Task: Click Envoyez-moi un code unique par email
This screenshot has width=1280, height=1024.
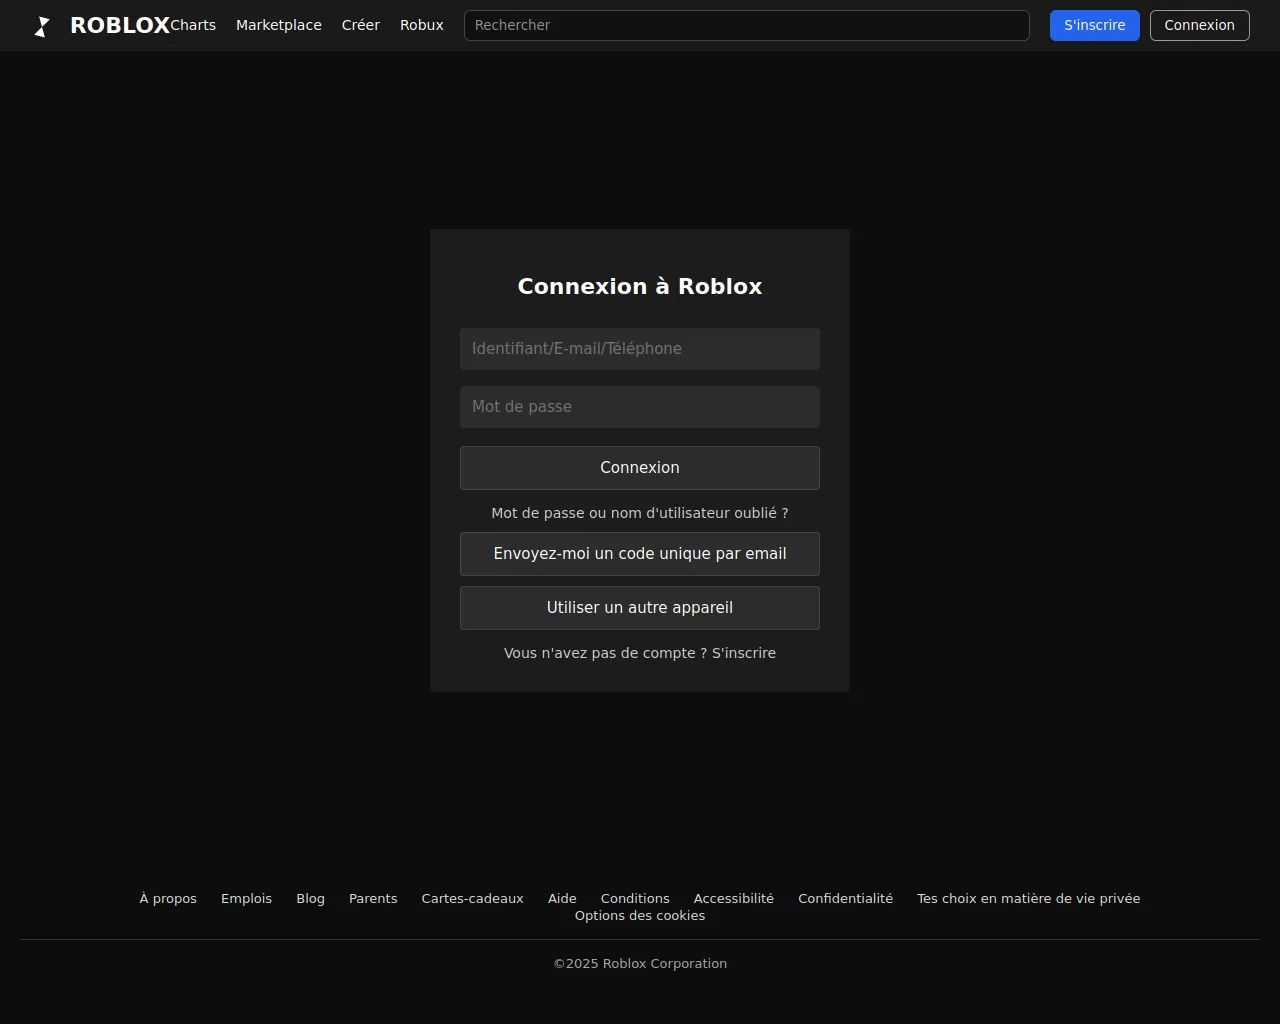Action: coord(640,554)
